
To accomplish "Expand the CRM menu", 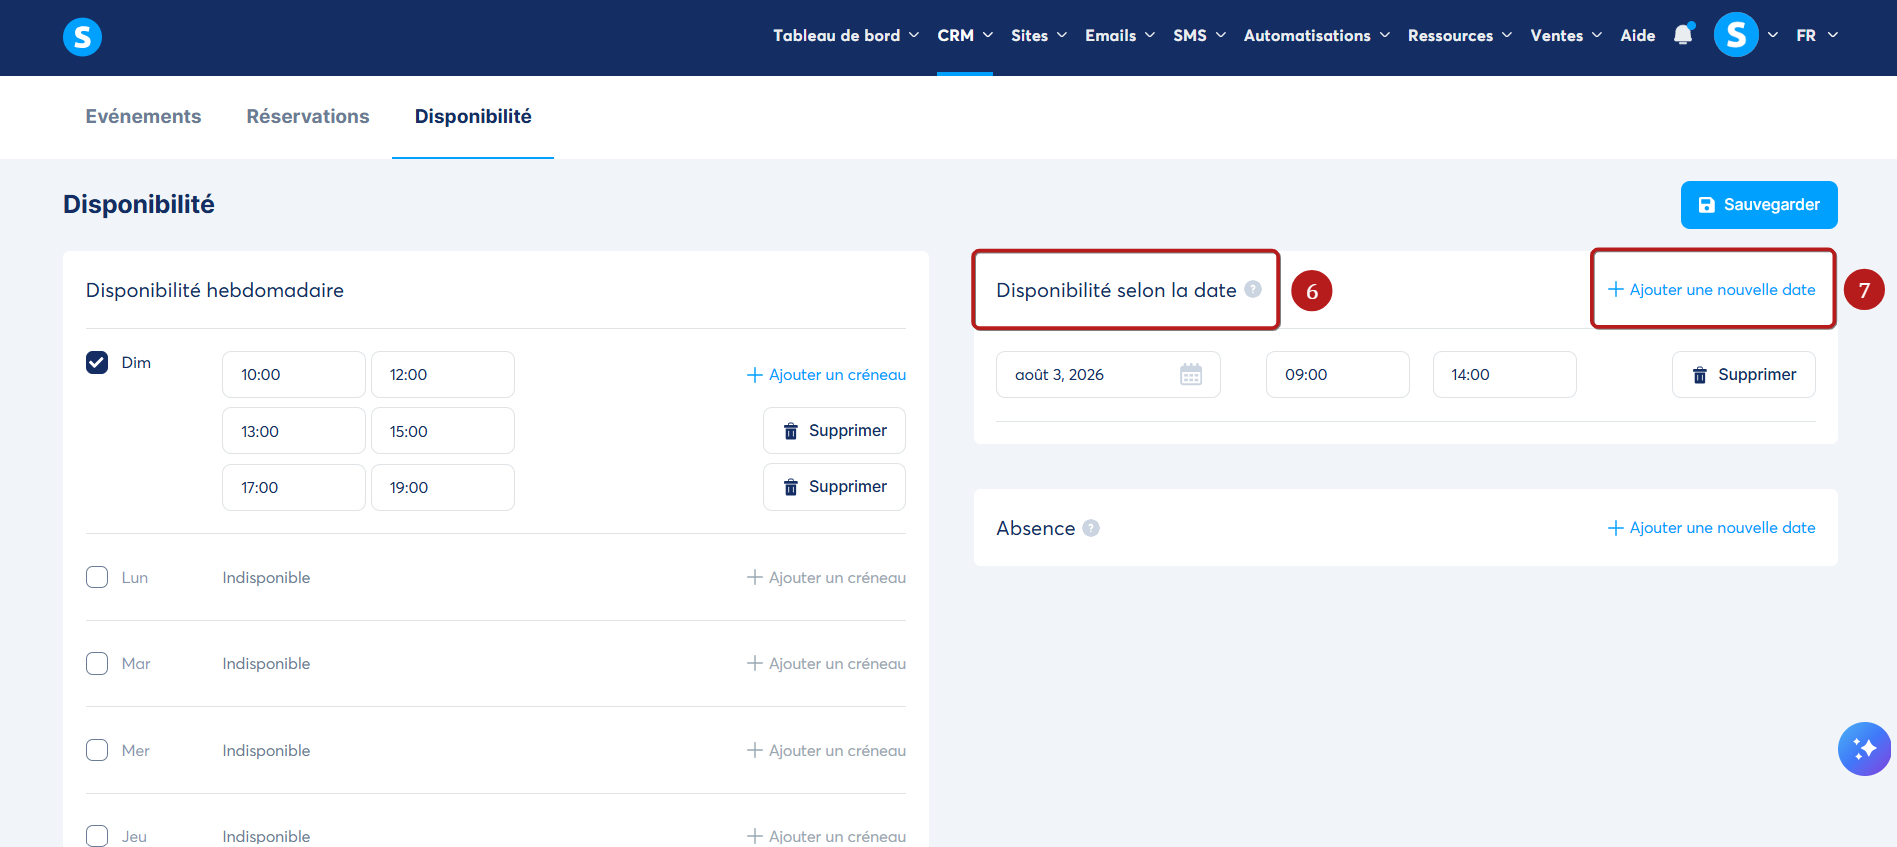I will pyautogui.click(x=965, y=35).
